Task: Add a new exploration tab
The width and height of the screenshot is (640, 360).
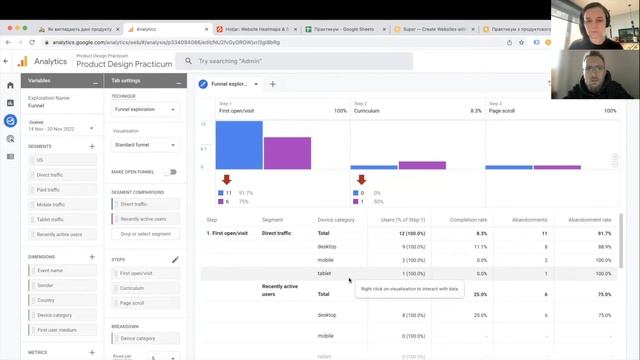Action: 273,84
